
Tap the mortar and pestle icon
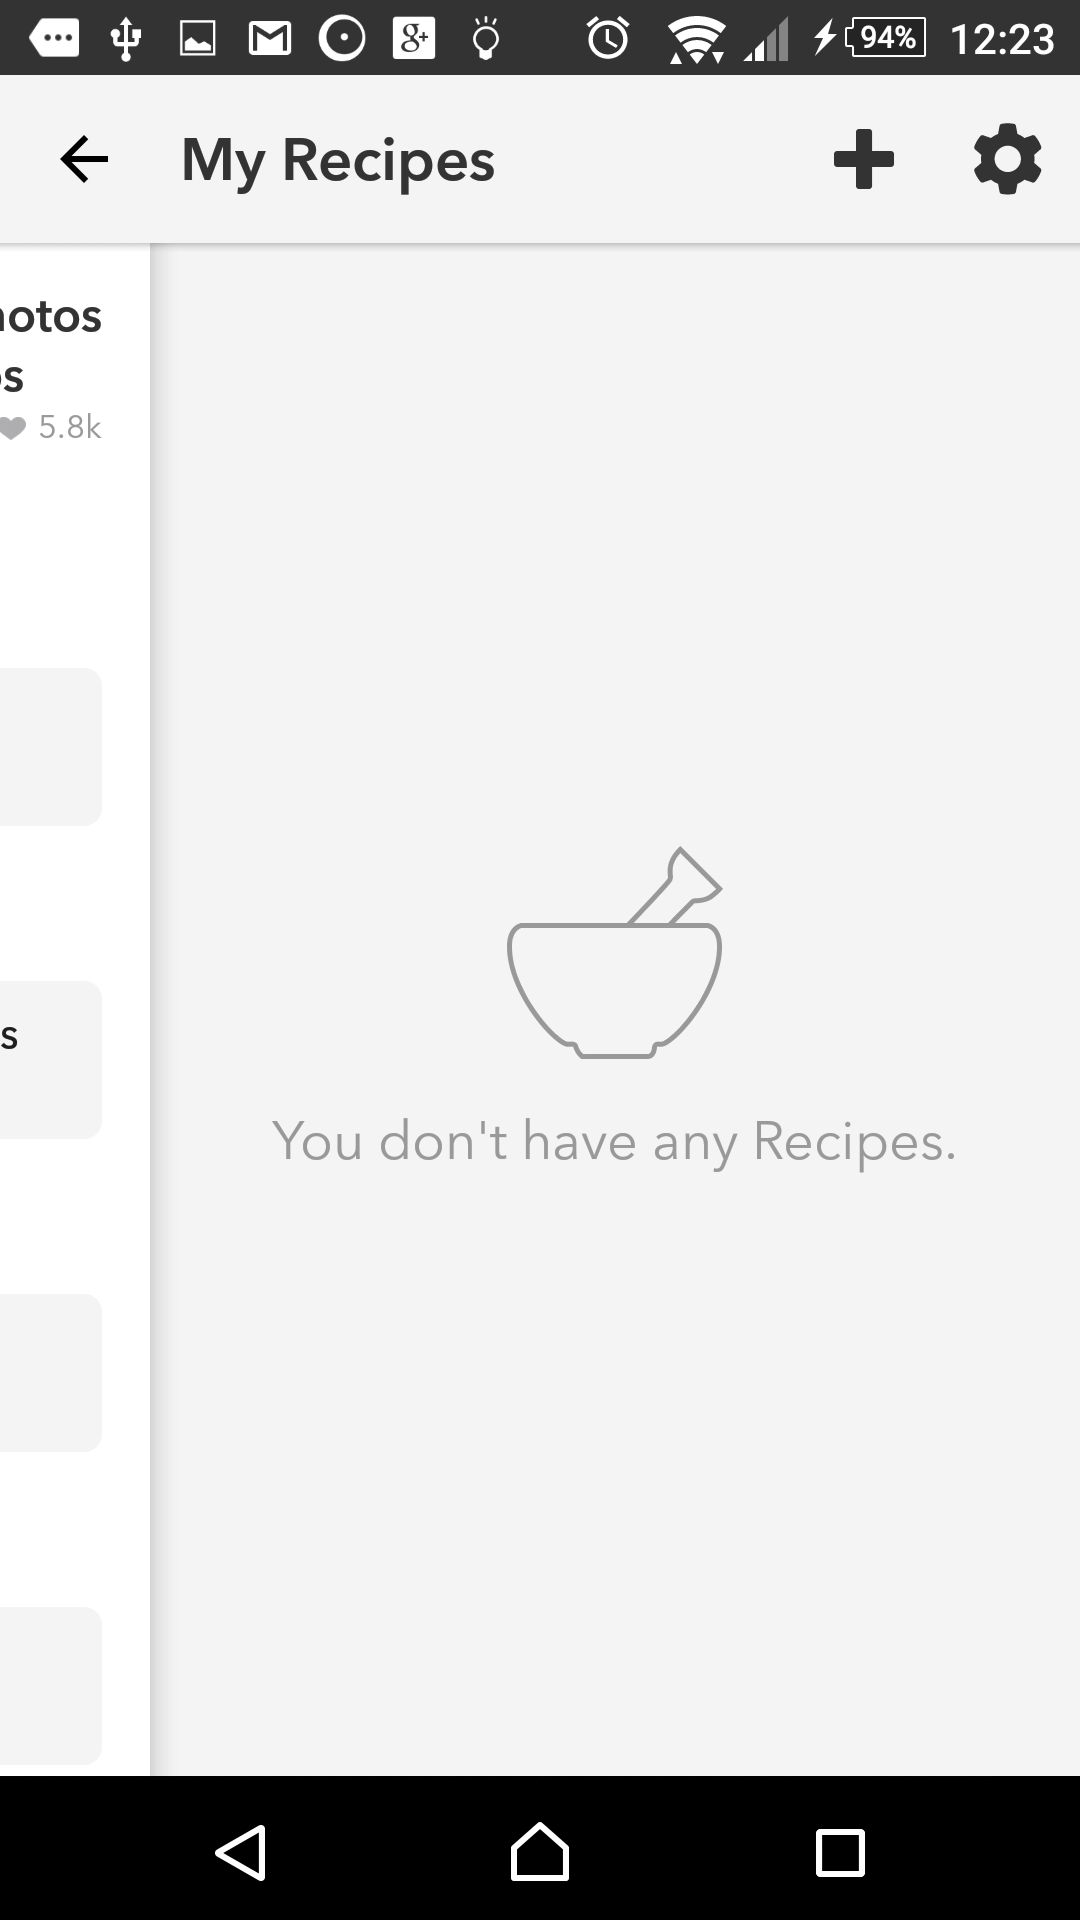tap(615, 952)
